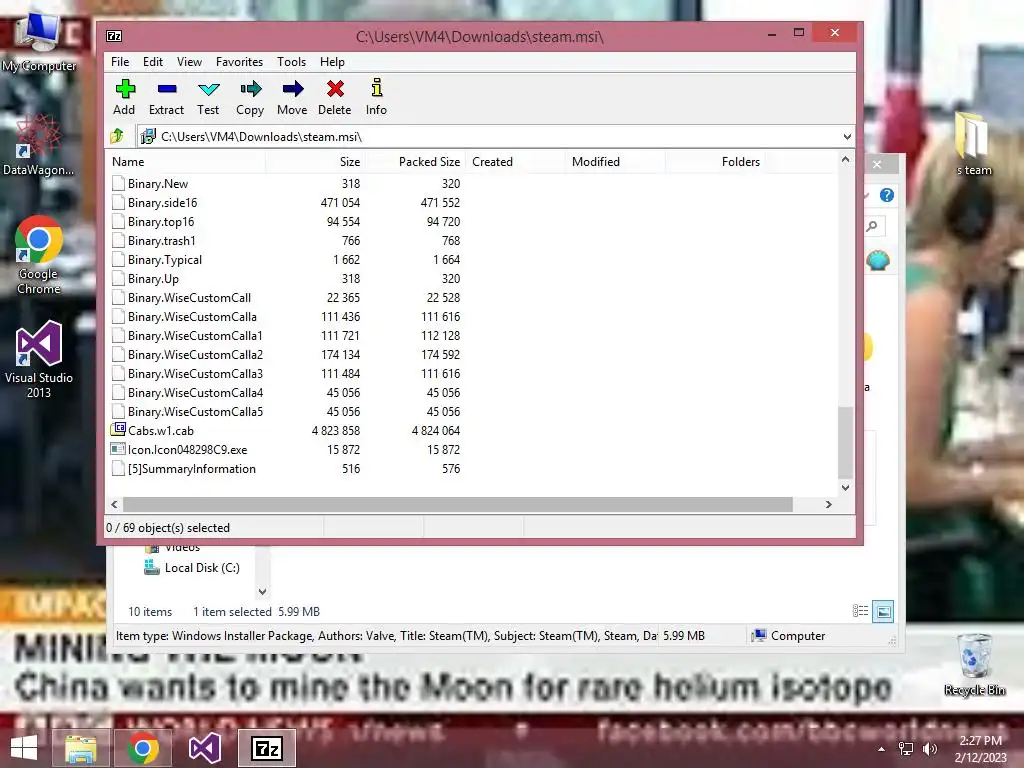1024x768 pixels.
Task: Open My Computer desktop icon
Action: pyautogui.click(x=39, y=41)
